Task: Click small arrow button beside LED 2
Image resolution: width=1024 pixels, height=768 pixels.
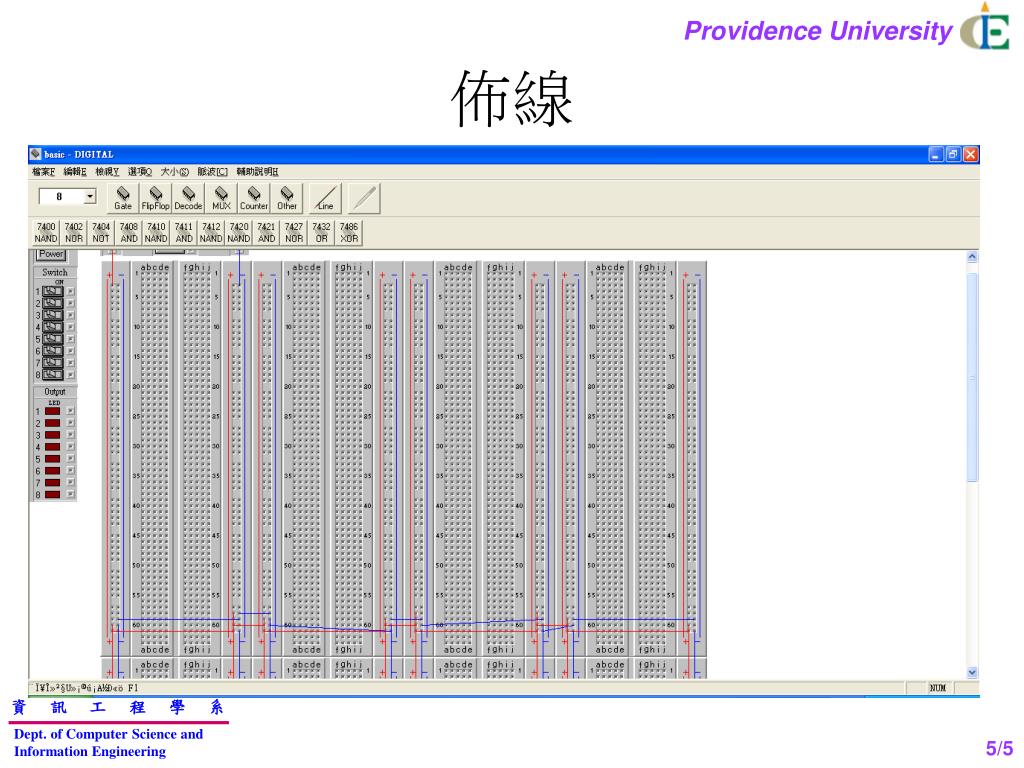Action: [71, 423]
